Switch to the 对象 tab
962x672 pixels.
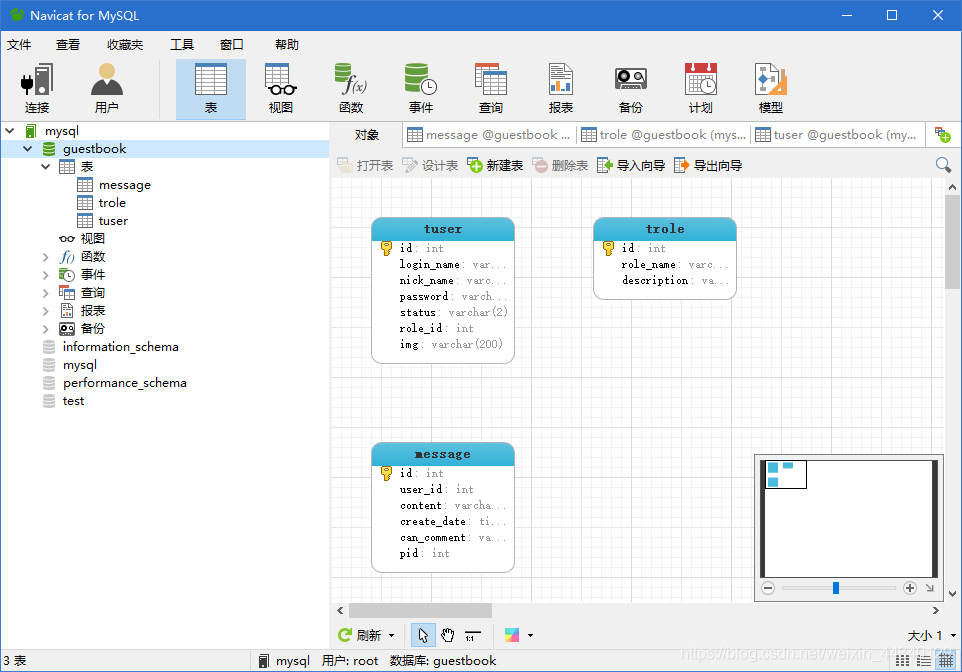click(x=366, y=135)
